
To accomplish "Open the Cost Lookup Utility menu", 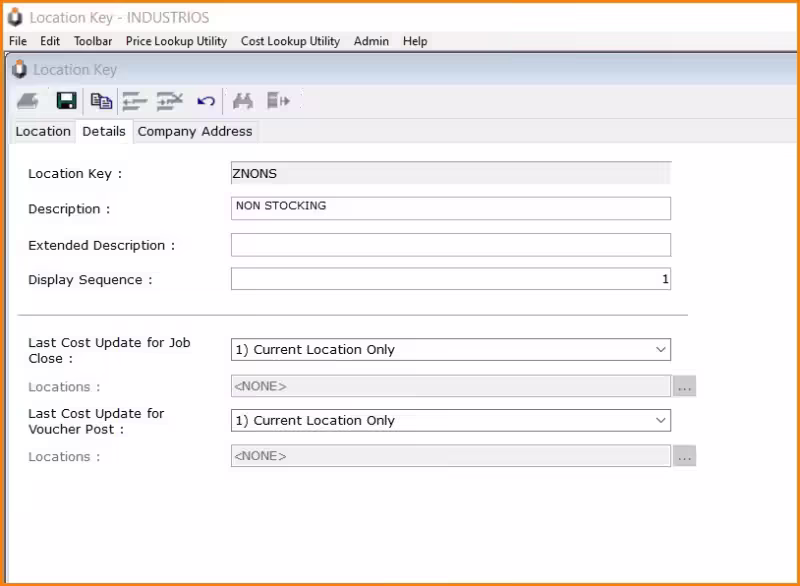I will coord(290,41).
